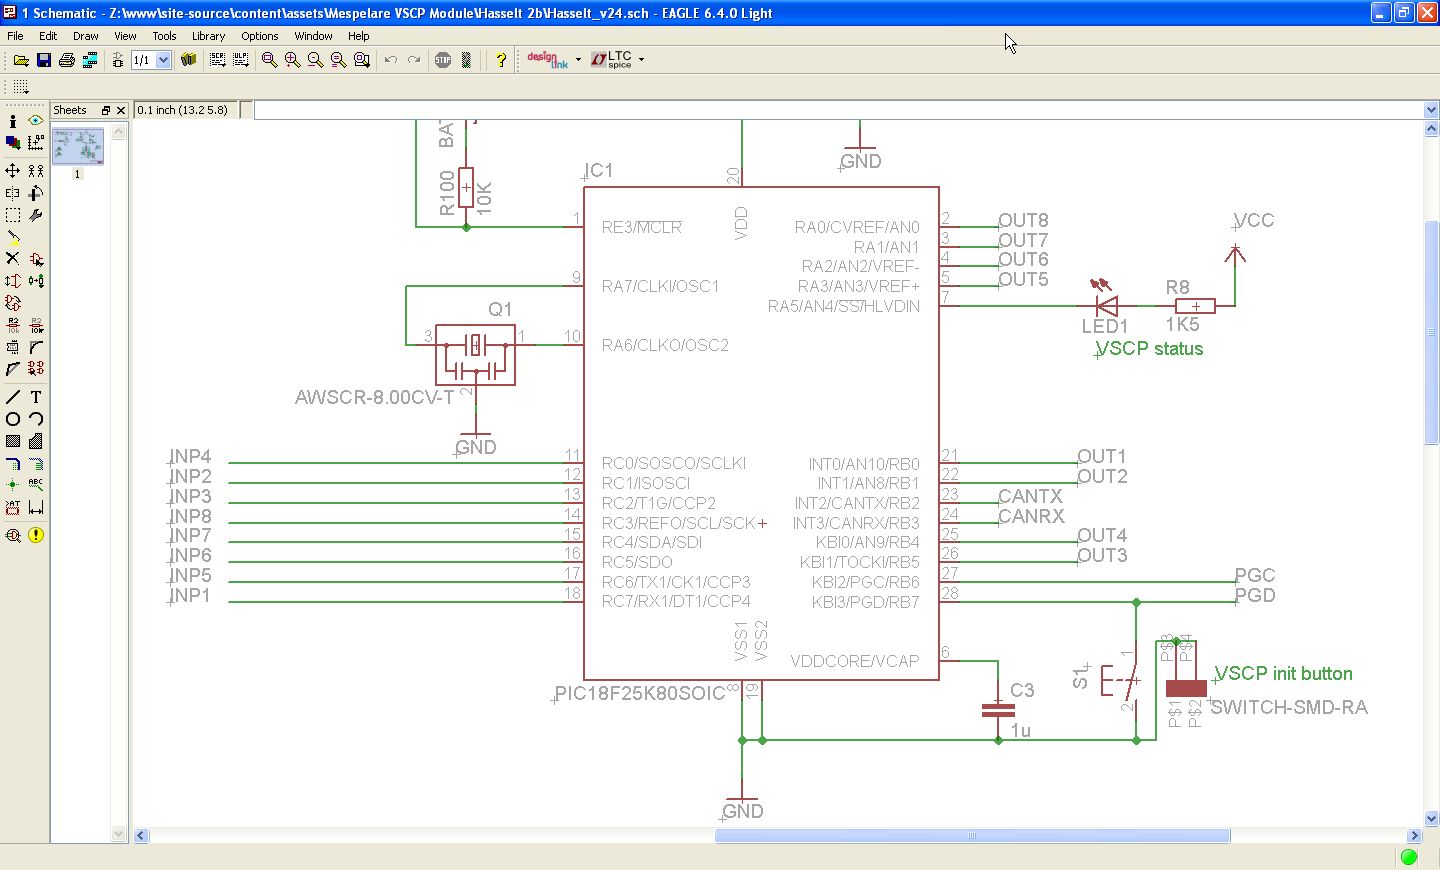The width and height of the screenshot is (1440, 870).
Task: Select the Delete tool (X icon)
Action: click(x=13, y=259)
